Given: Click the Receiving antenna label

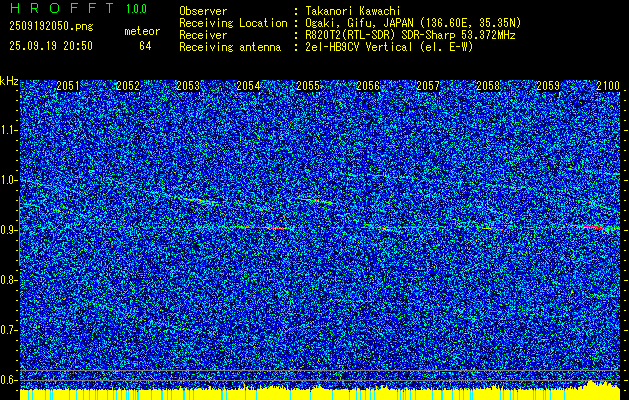Looking at the screenshot, I should click(230, 47).
